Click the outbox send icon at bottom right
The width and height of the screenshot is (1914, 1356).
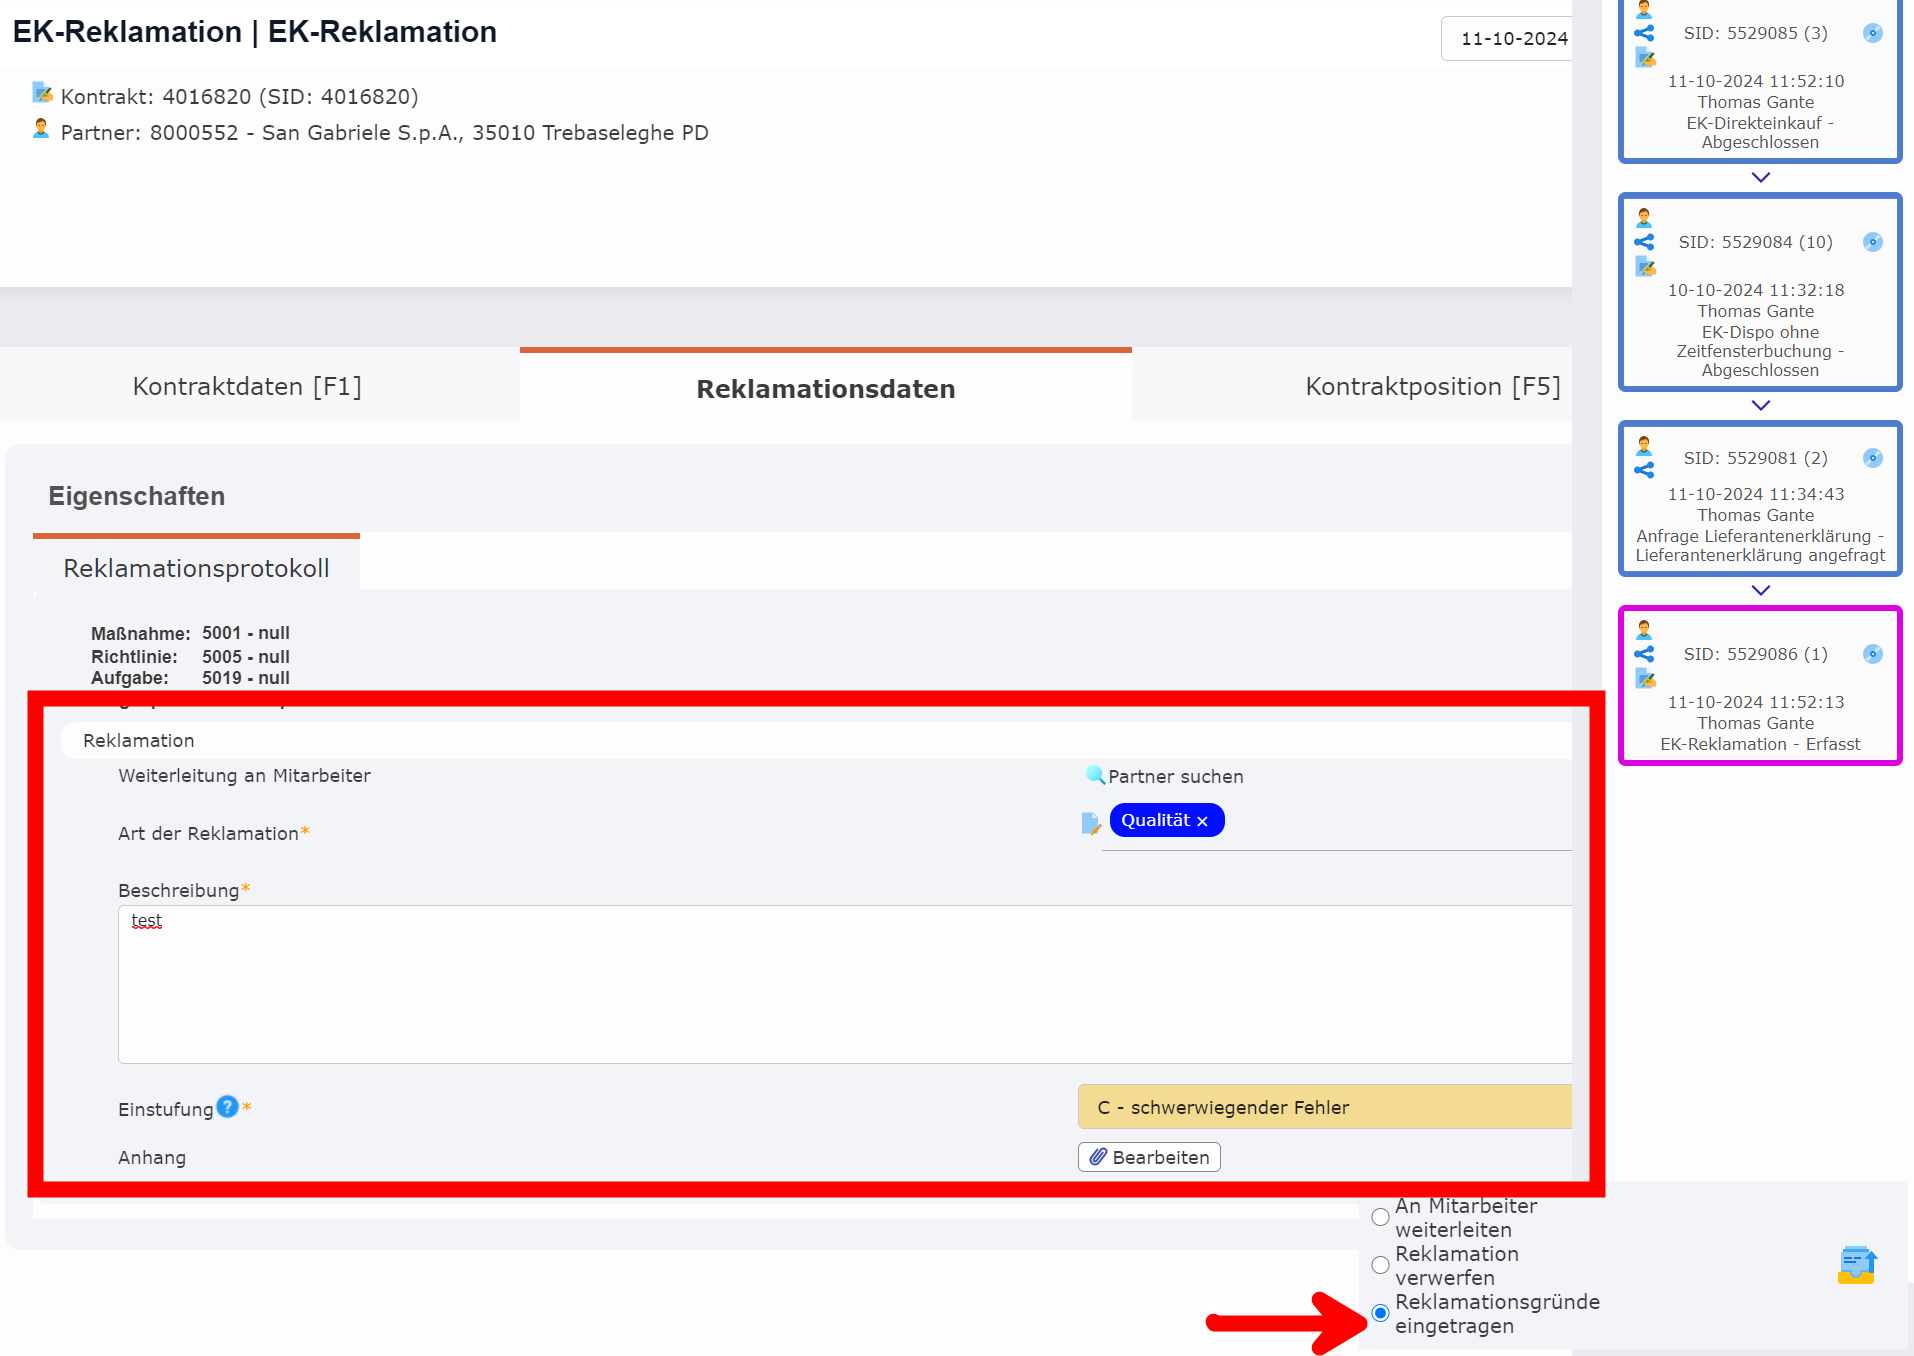coord(1856,1266)
